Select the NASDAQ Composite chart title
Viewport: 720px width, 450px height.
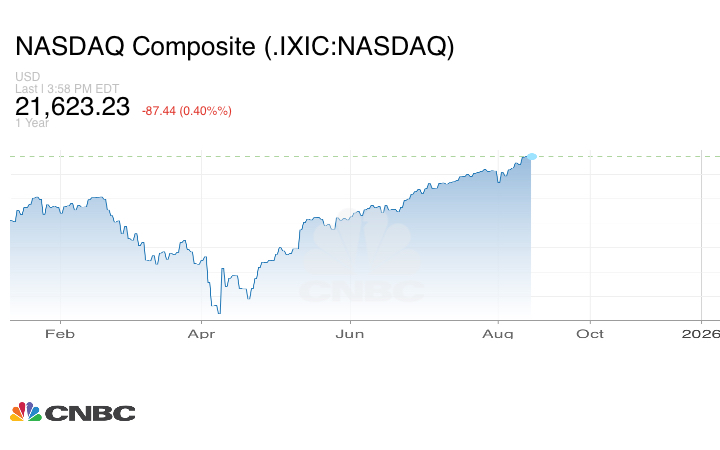234,47
